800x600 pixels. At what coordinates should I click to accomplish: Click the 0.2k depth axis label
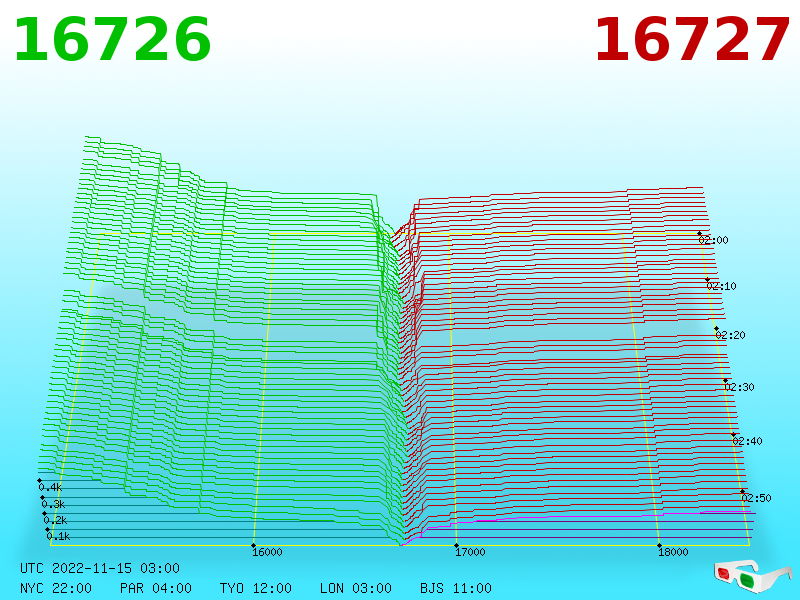[55, 520]
